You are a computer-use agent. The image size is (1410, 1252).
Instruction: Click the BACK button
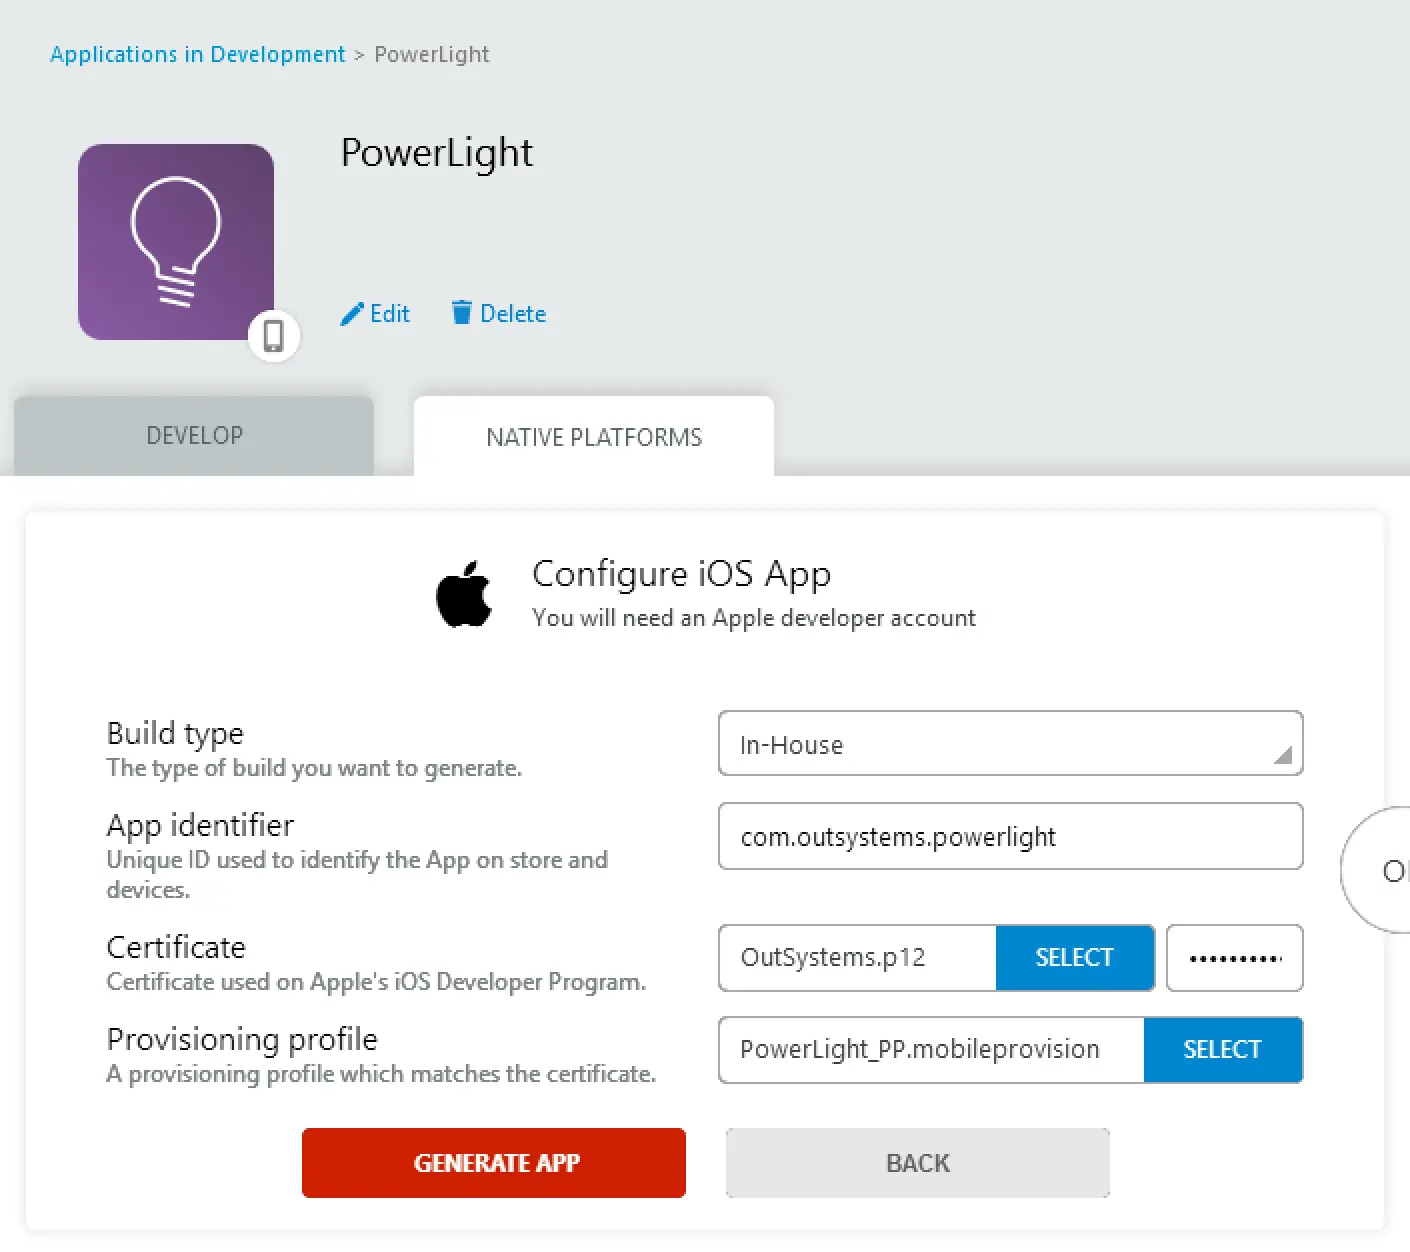[918, 1163]
